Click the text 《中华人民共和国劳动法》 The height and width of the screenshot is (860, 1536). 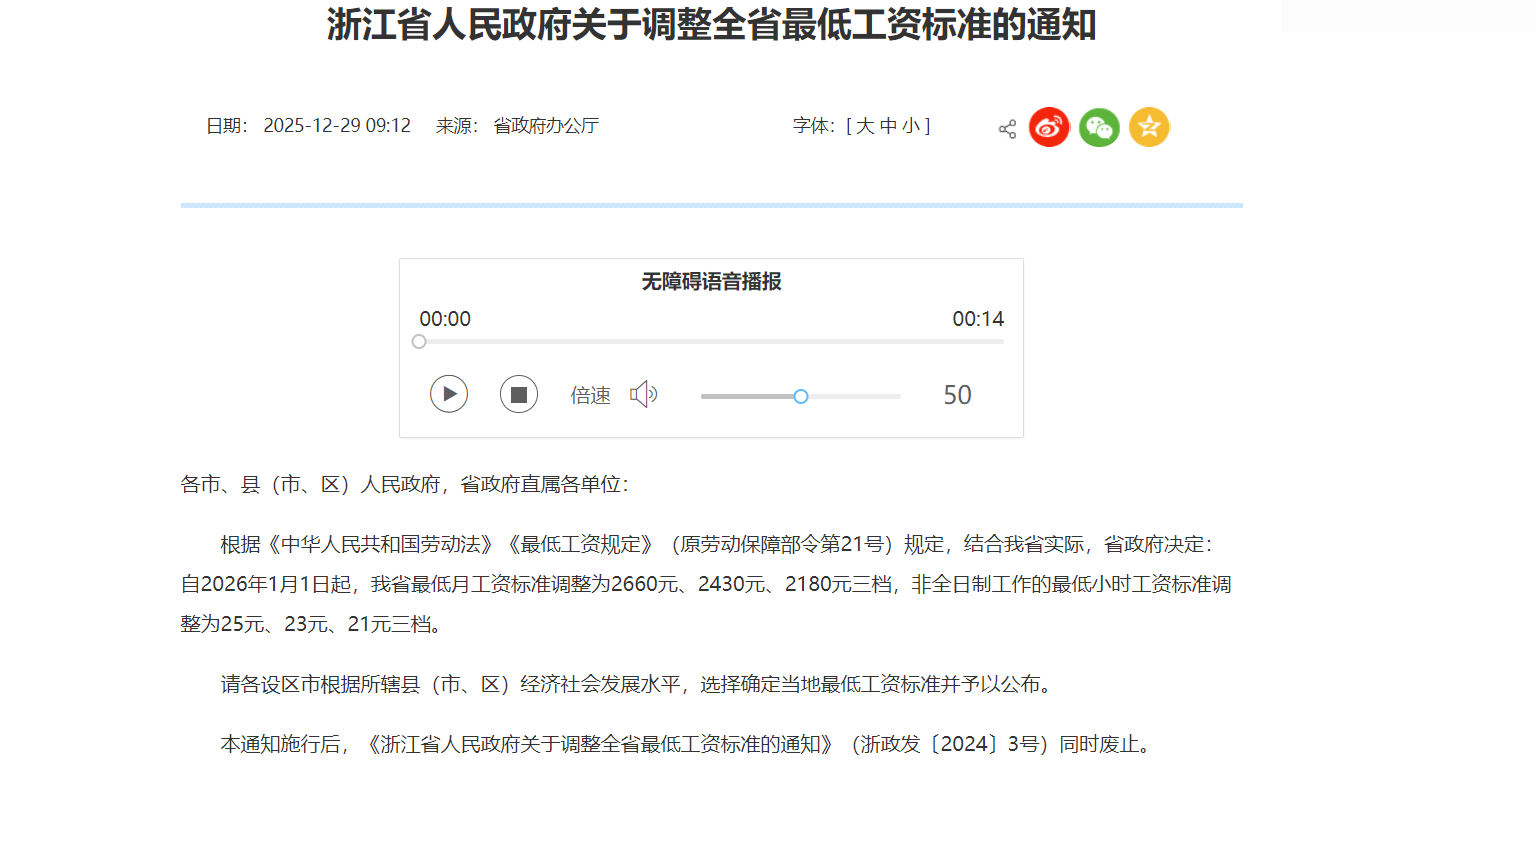pos(380,544)
